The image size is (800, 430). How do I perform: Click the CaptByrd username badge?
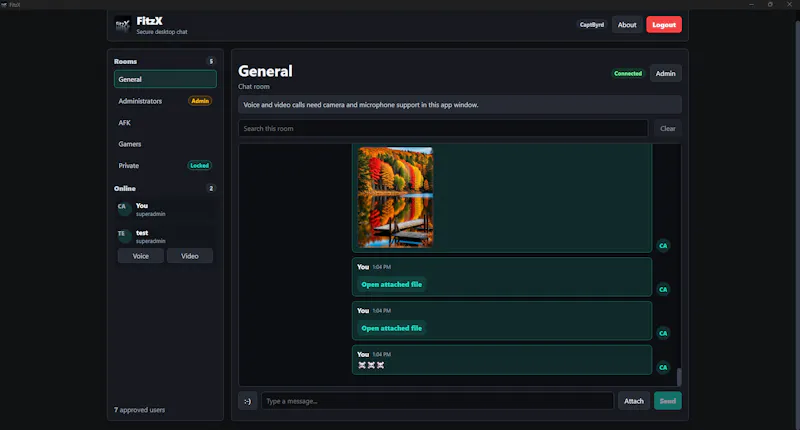click(x=592, y=24)
